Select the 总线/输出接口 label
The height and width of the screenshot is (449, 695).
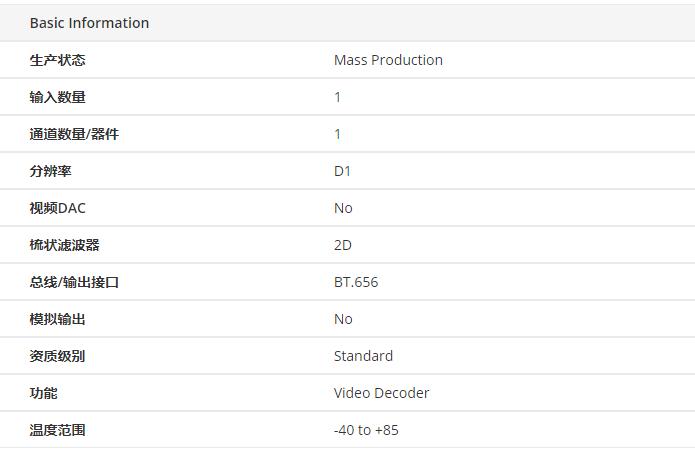[x=74, y=282]
